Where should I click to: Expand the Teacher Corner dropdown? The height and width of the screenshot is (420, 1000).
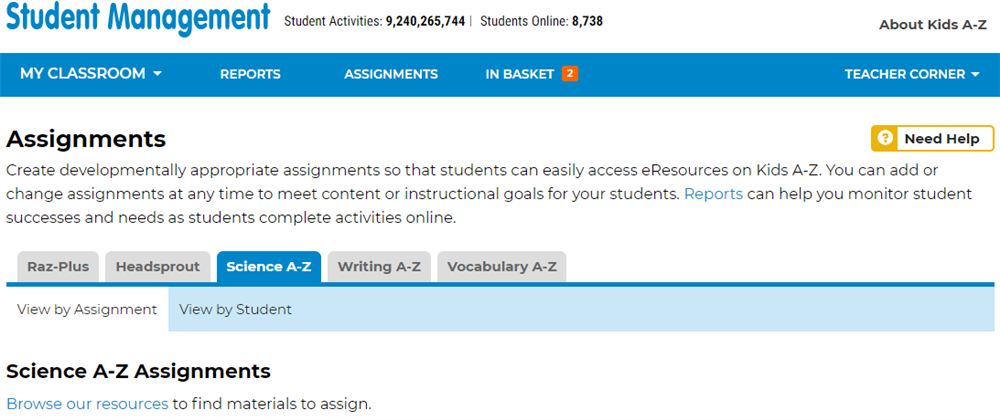(911, 74)
